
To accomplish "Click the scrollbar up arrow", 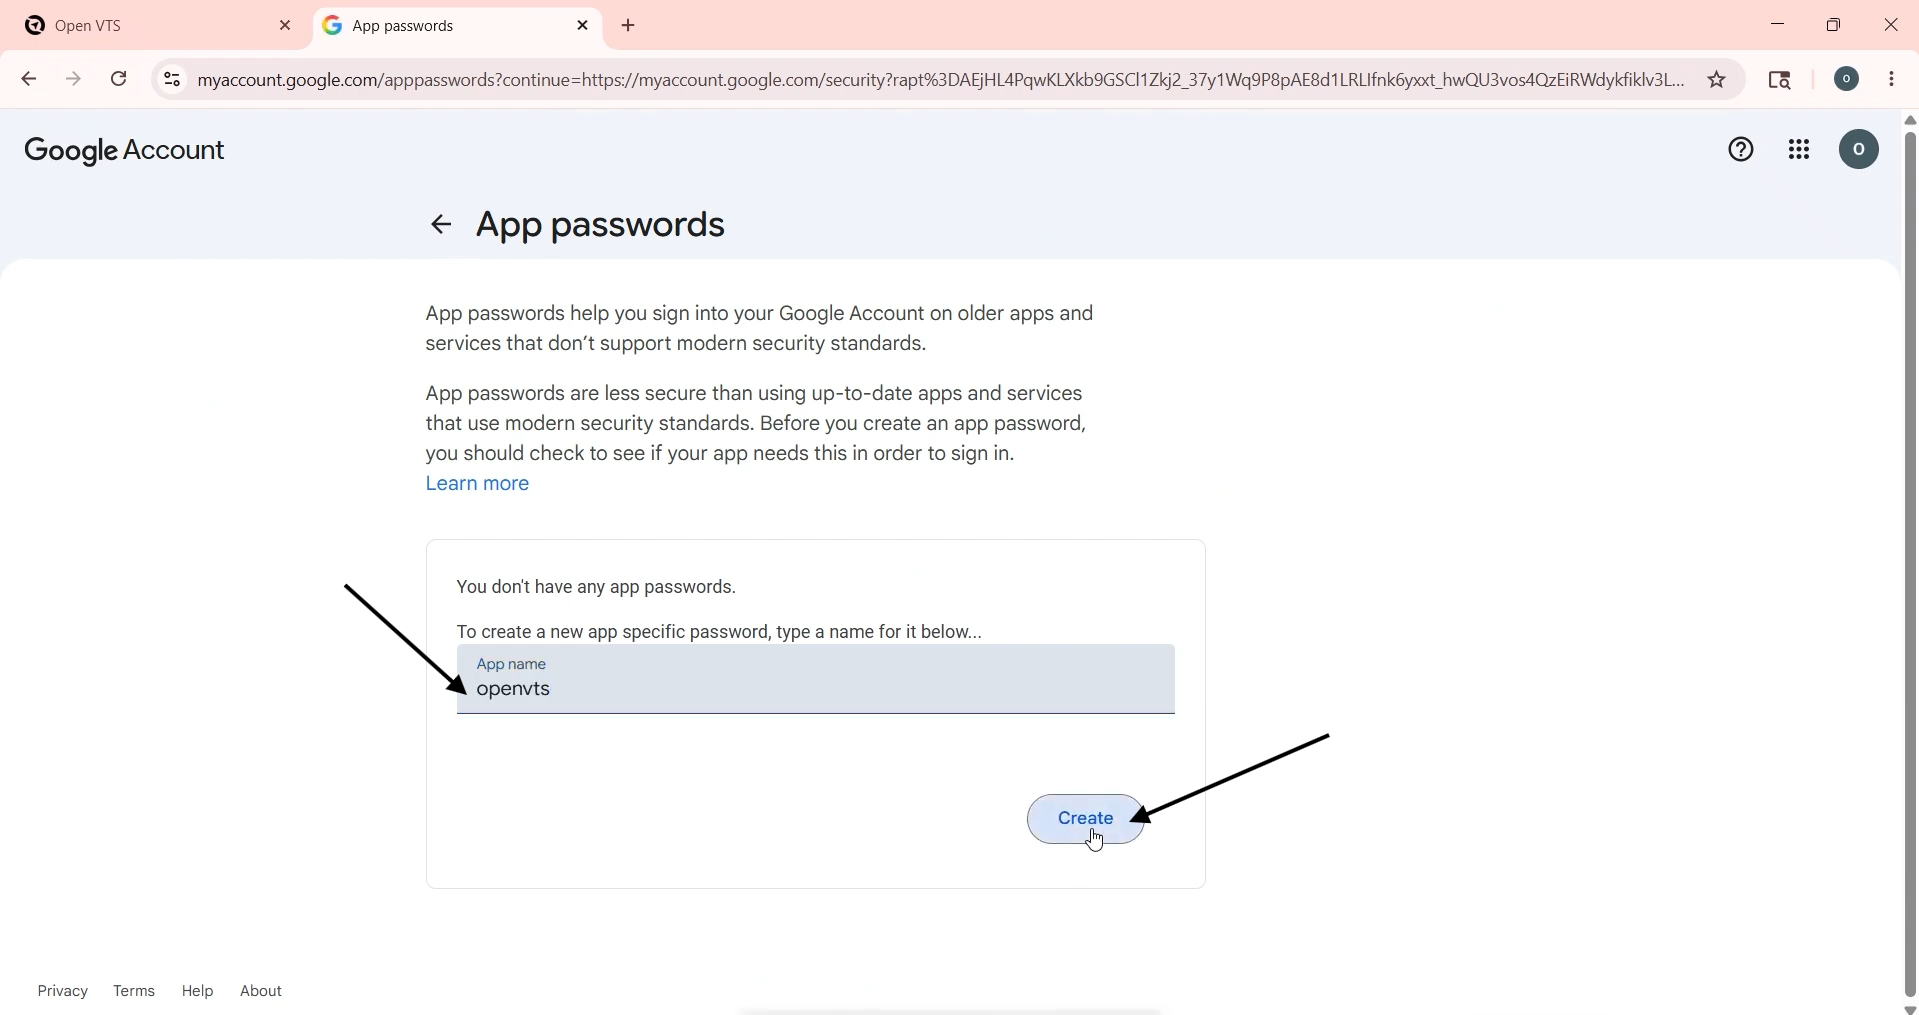I will point(1909,121).
